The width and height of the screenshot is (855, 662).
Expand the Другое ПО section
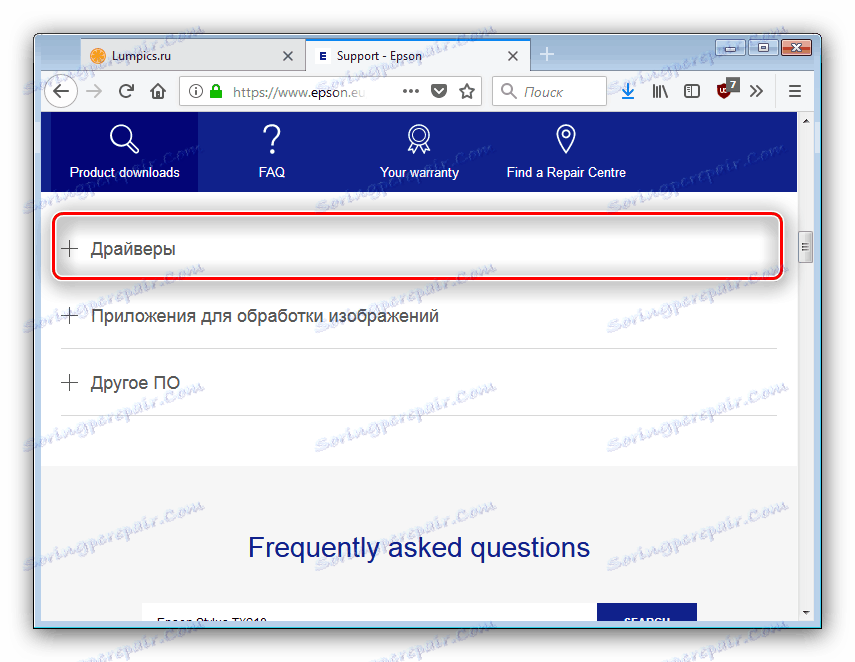tap(418, 382)
